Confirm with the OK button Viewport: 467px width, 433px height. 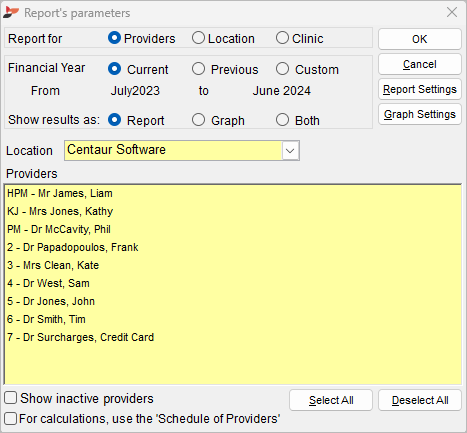[420, 39]
